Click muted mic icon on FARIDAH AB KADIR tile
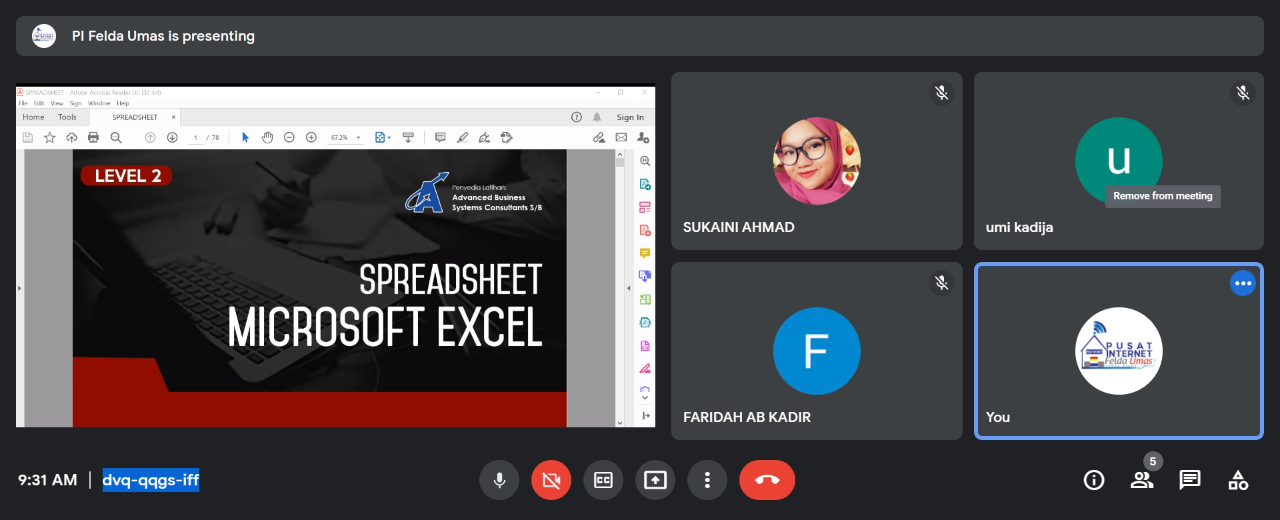 pyautogui.click(x=941, y=283)
